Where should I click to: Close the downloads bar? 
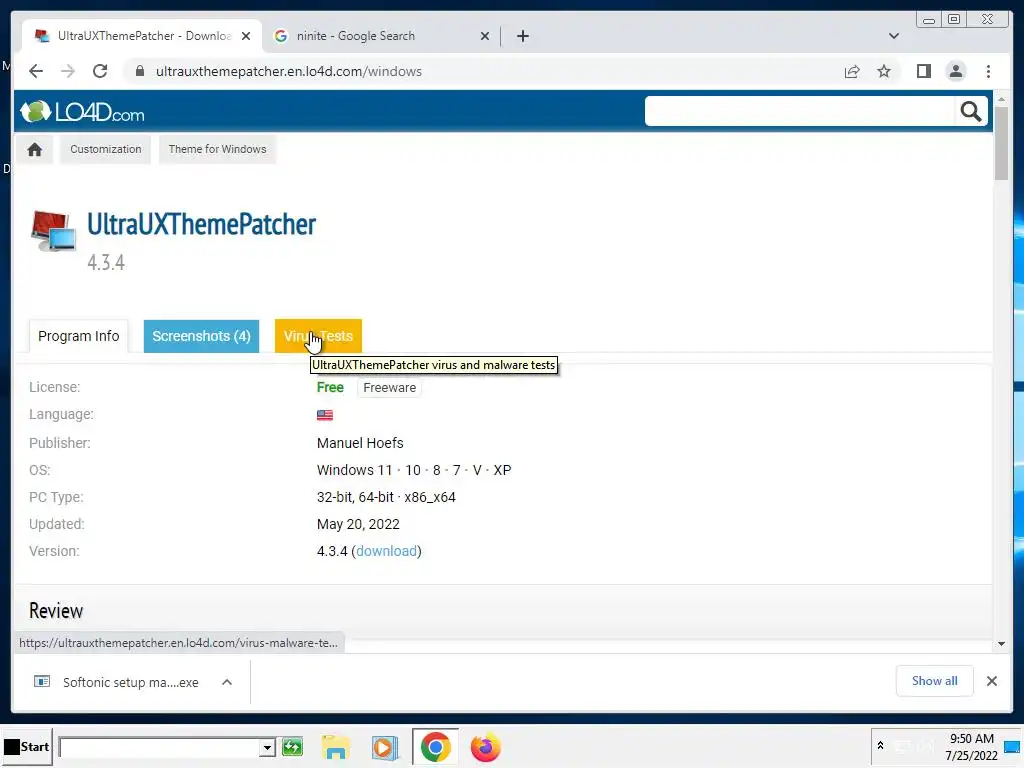point(991,681)
